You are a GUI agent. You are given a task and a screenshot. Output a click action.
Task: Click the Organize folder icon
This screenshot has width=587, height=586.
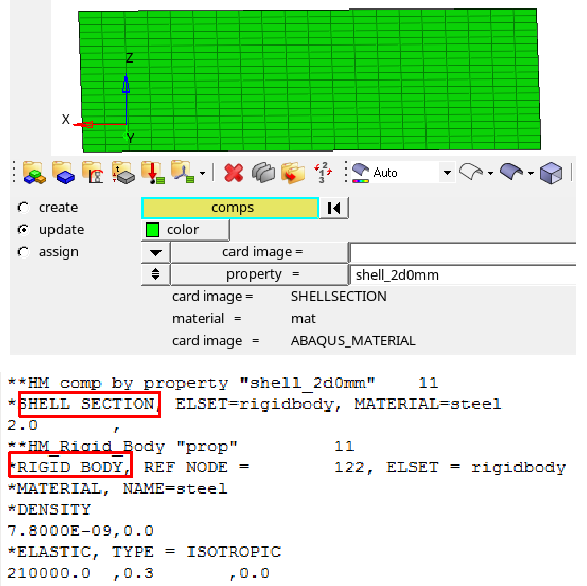click(x=293, y=173)
